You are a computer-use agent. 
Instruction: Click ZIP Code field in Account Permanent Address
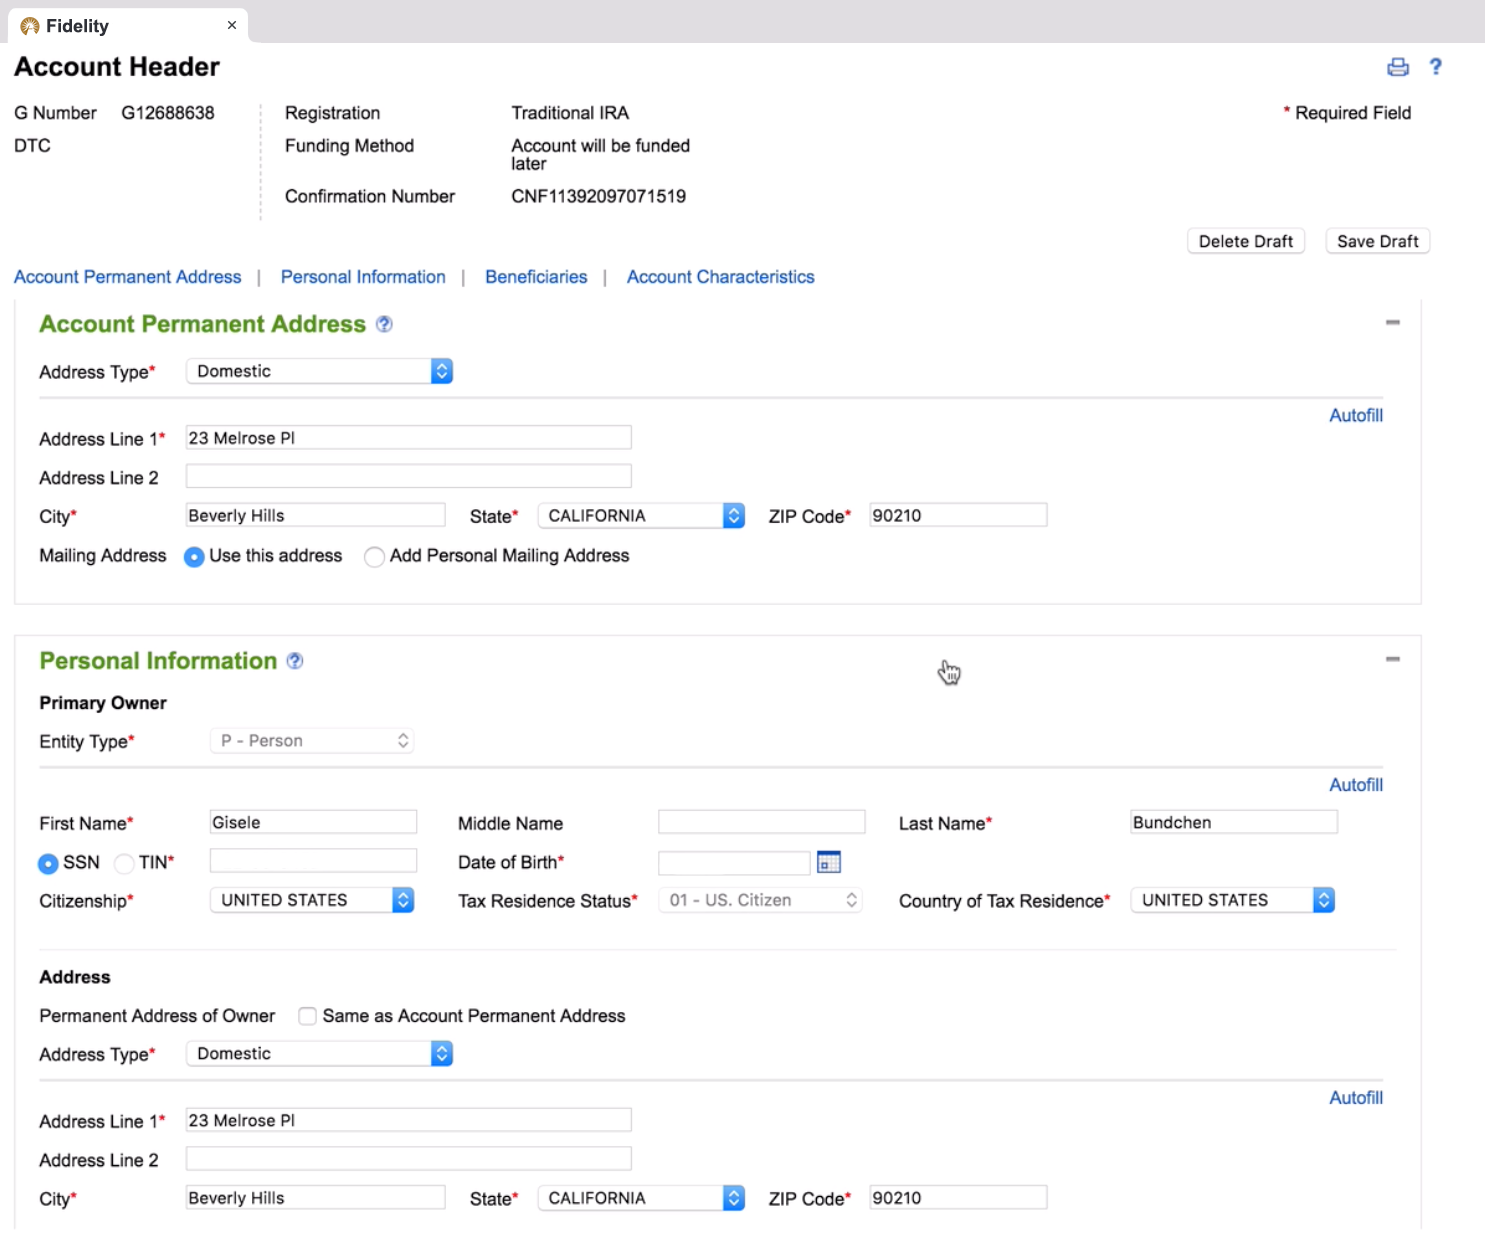coord(958,515)
